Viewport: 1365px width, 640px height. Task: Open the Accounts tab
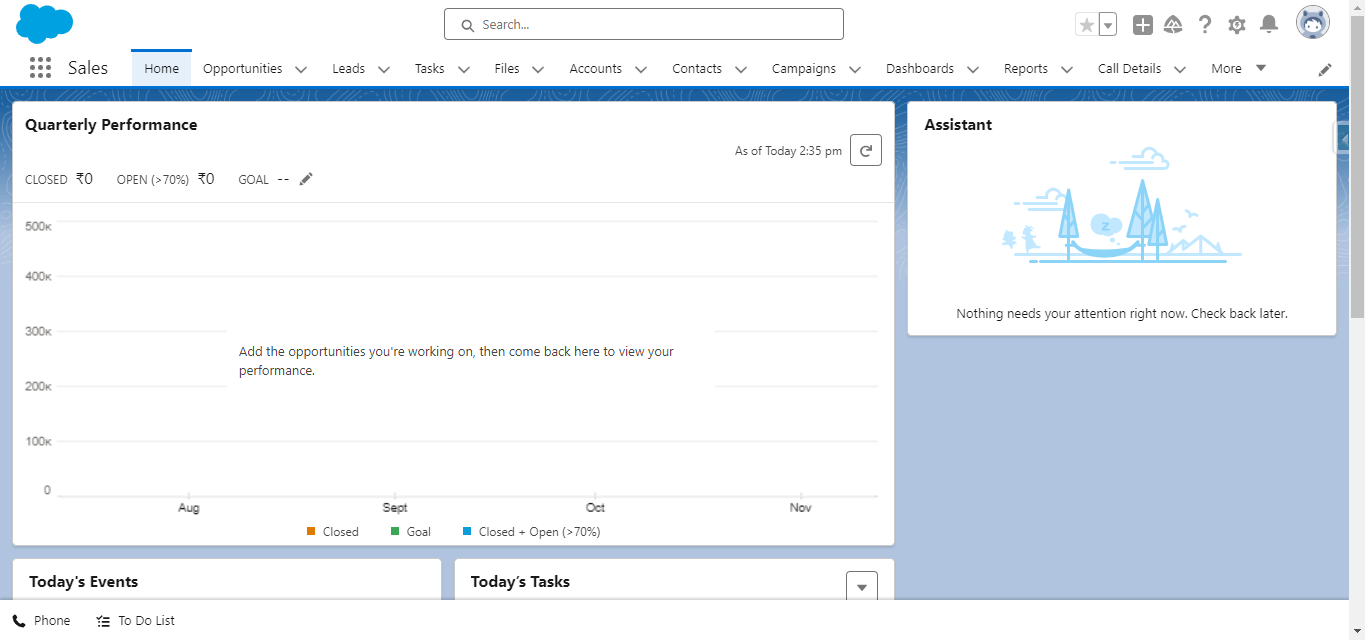click(596, 69)
